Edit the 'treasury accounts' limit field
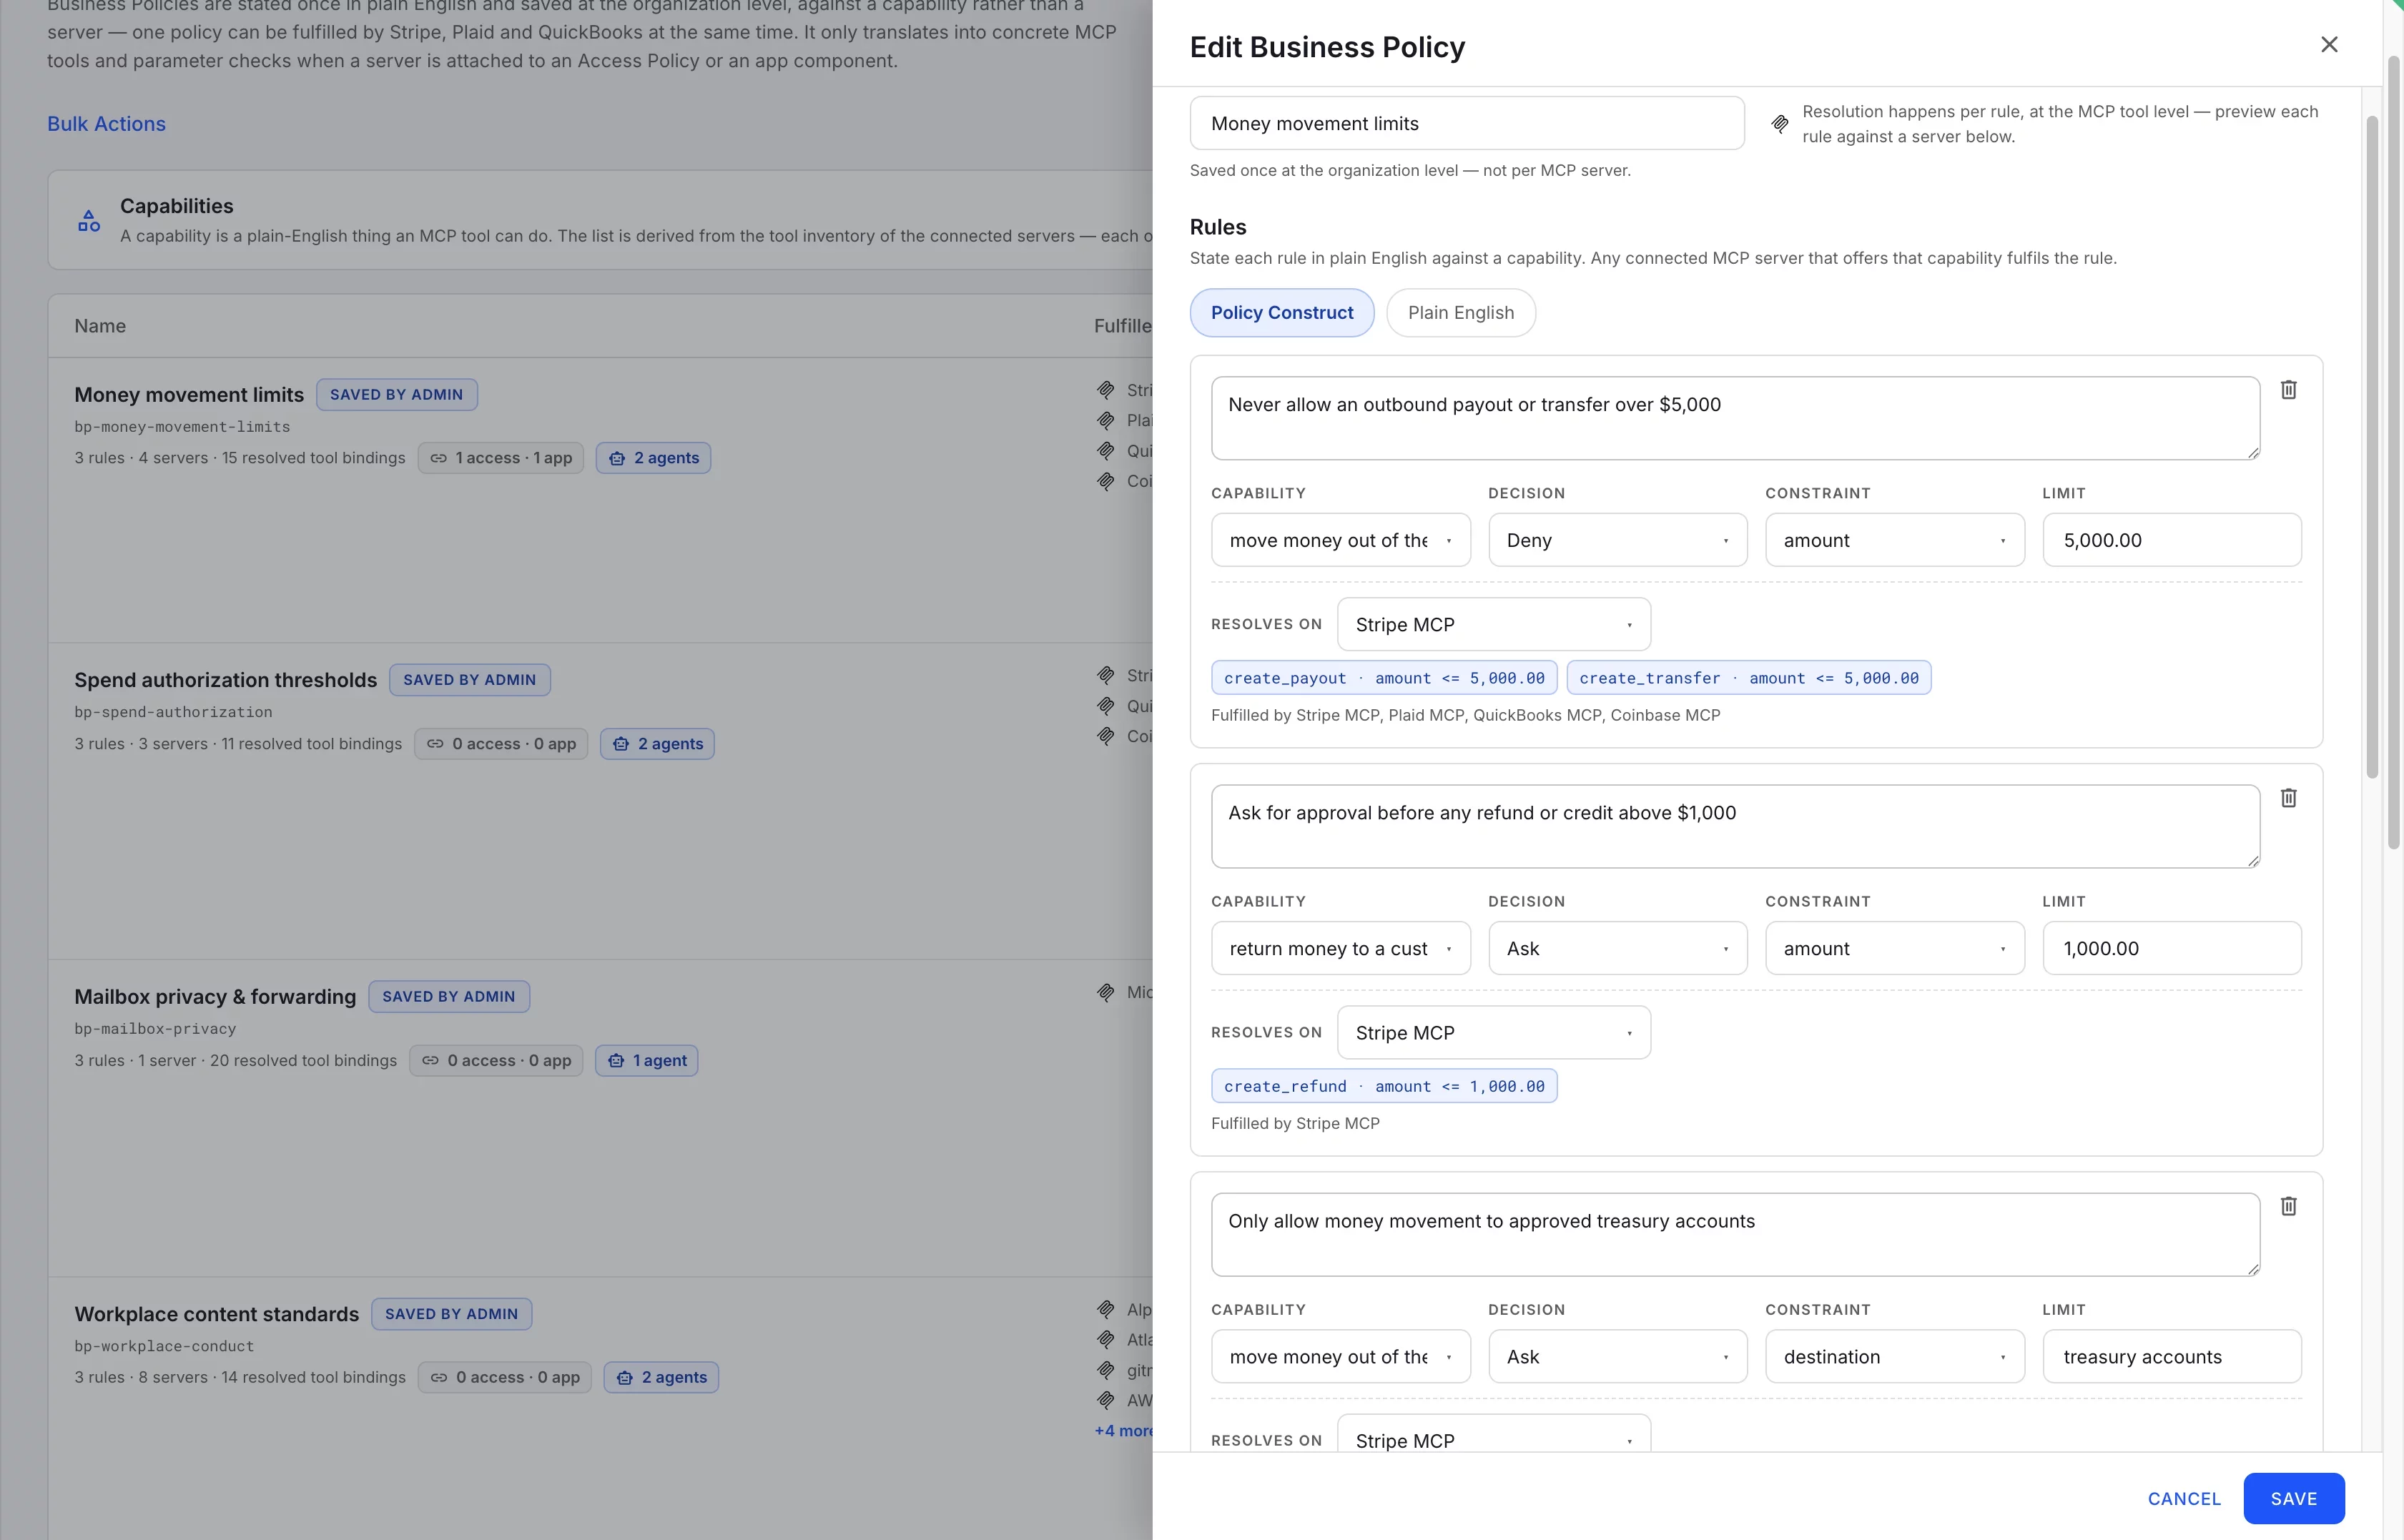2404x1540 pixels. [2172, 1357]
